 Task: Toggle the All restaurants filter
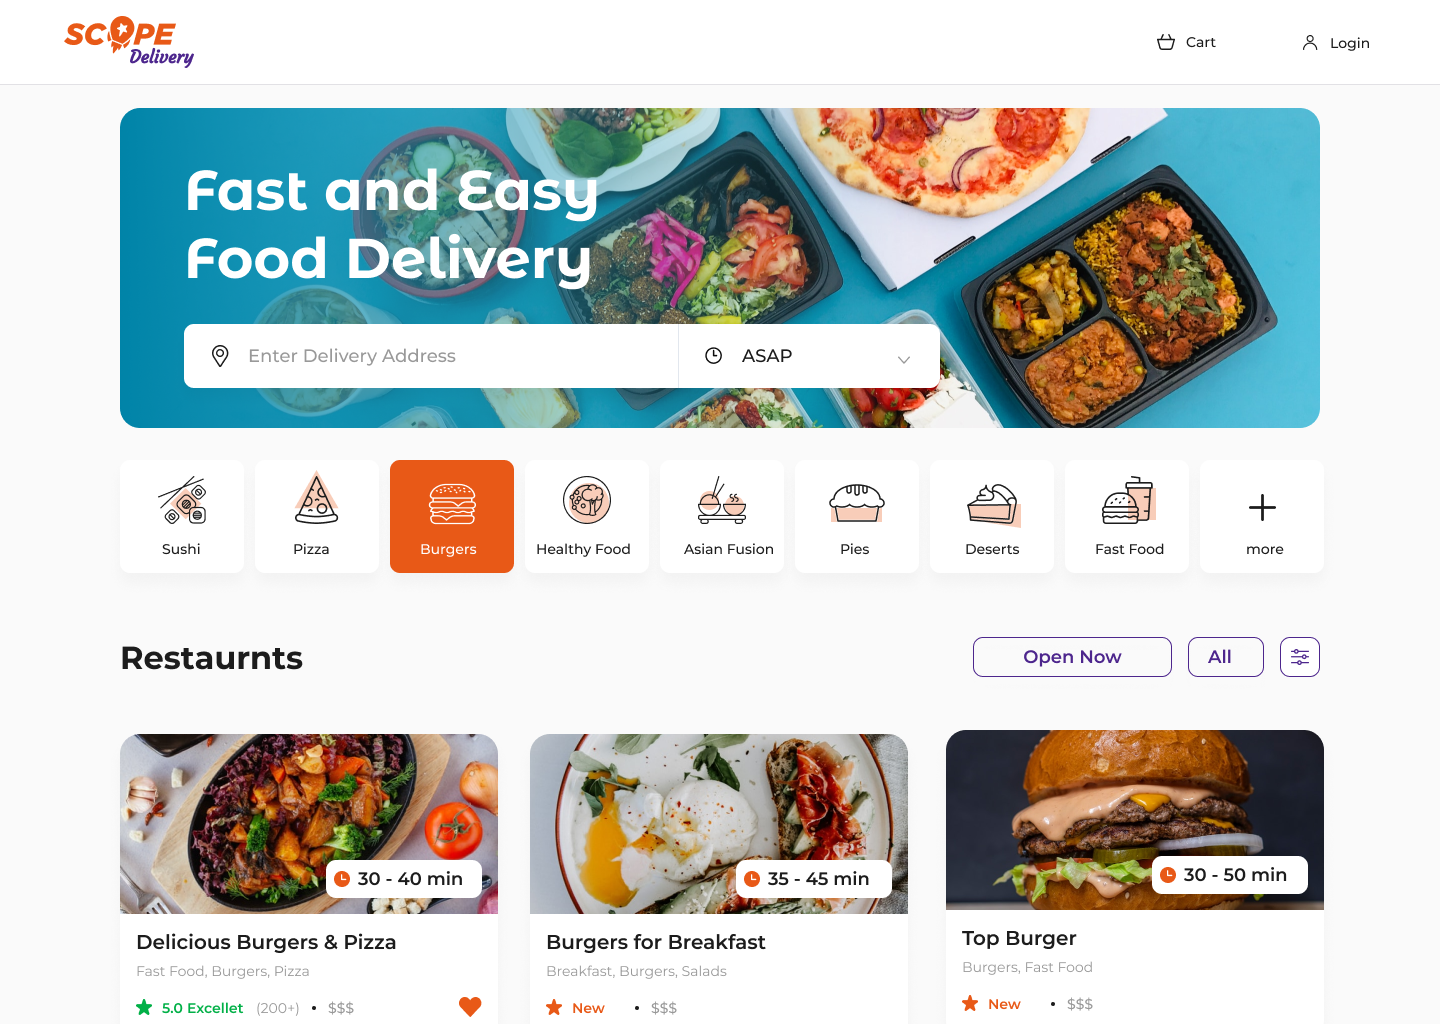click(1226, 657)
